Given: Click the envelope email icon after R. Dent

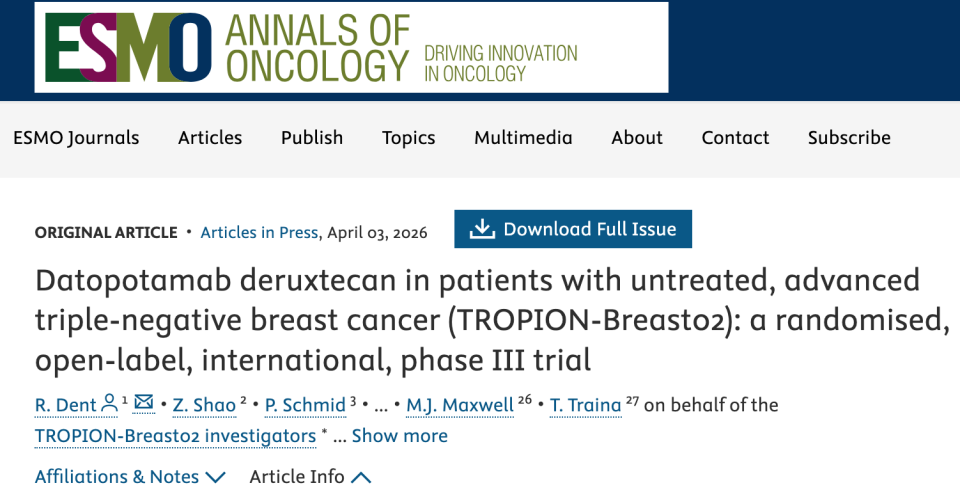Looking at the screenshot, I should pos(144,402).
